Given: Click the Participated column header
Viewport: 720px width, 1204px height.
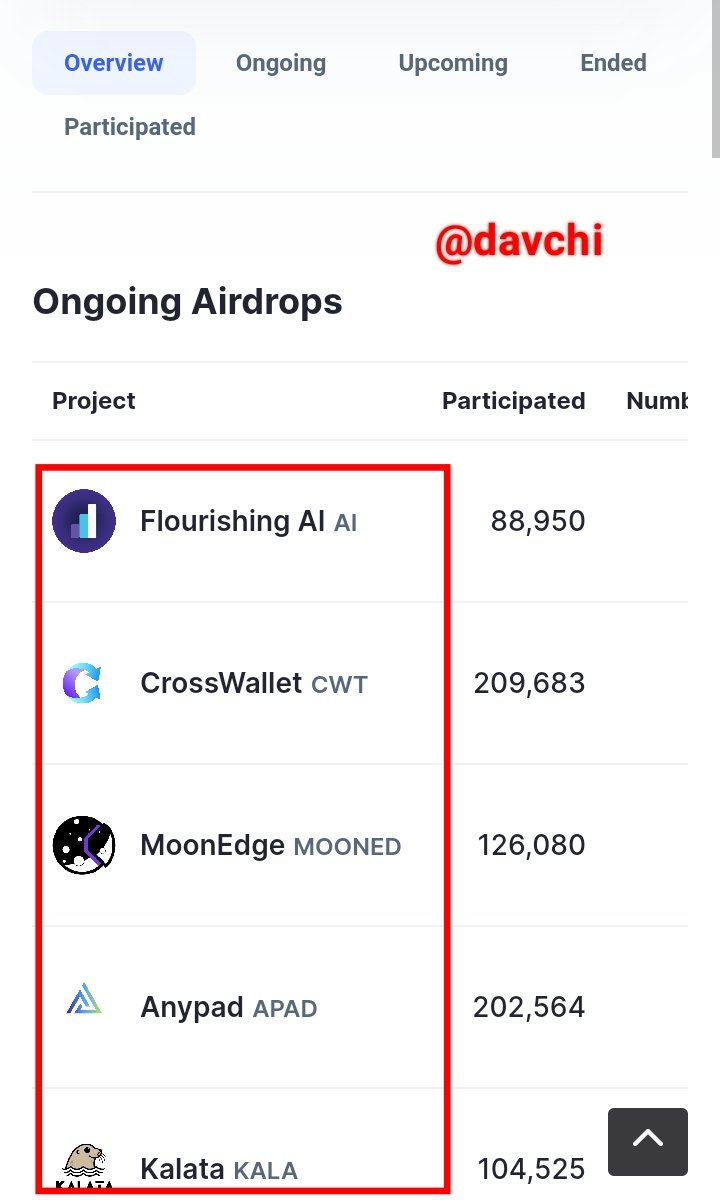Looking at the screenshot, I should 514,401.
